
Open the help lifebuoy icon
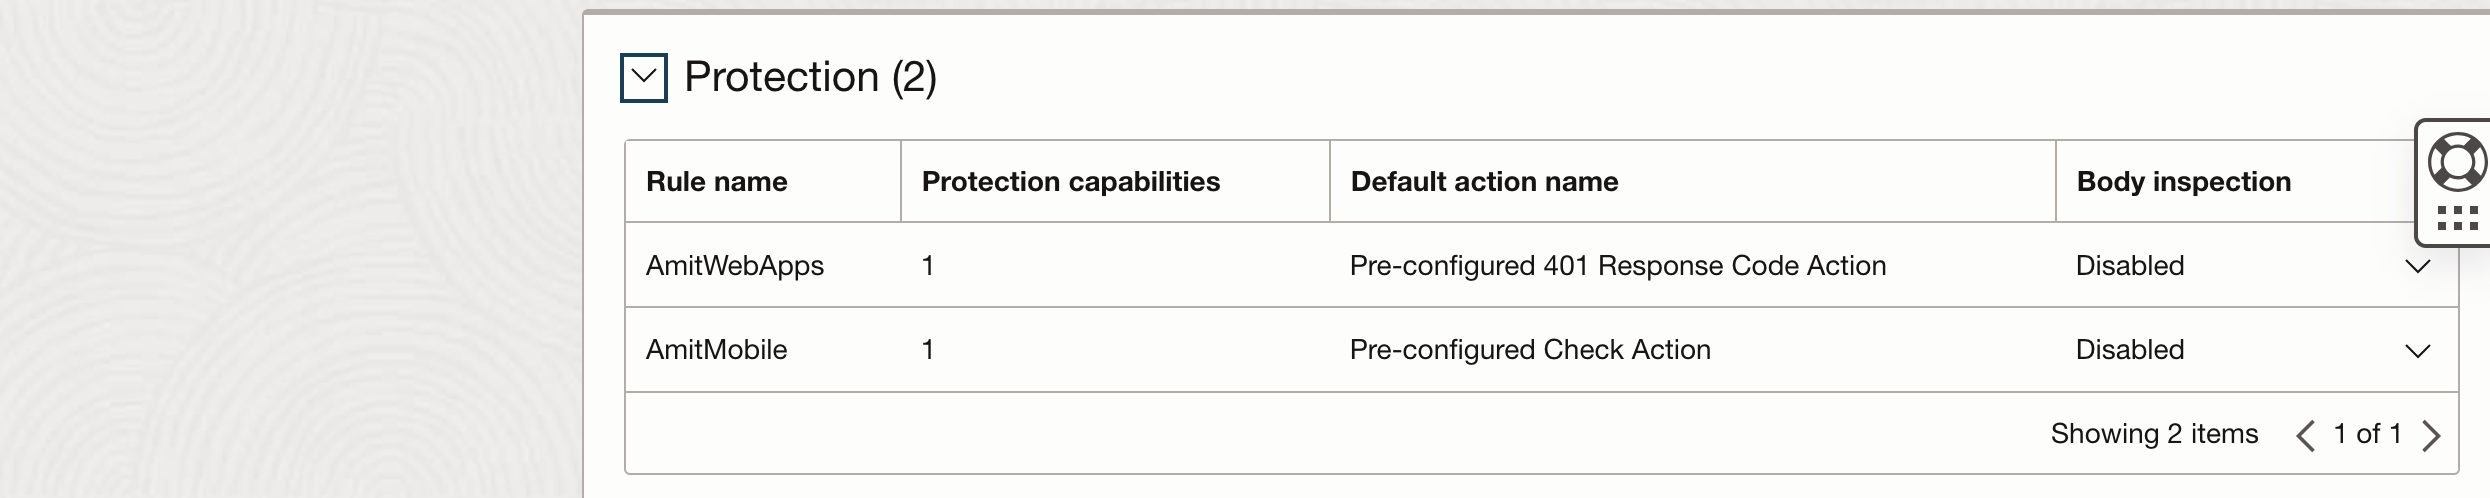pos(2456,162)
